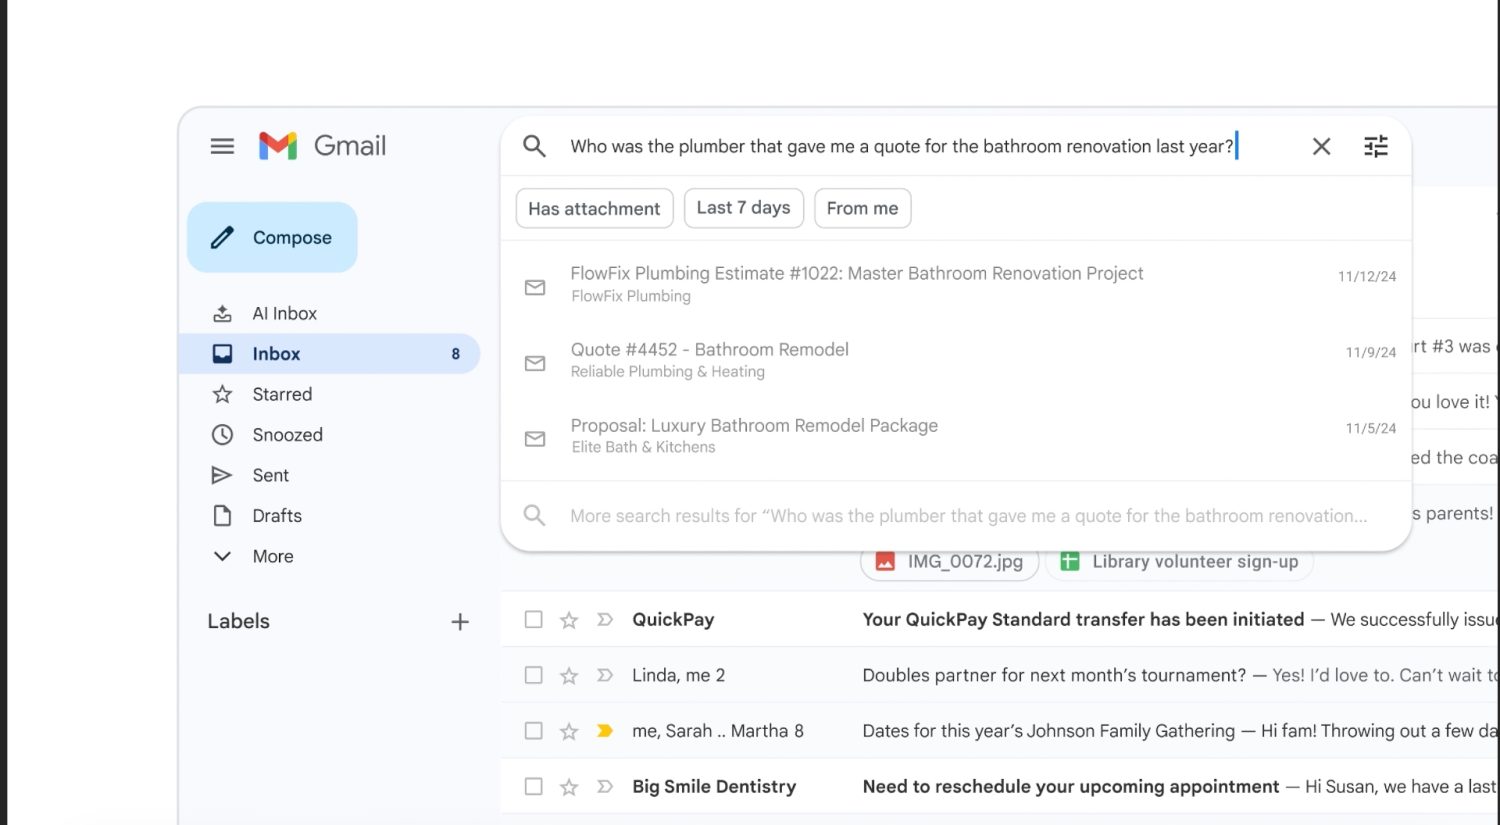1500x825 pixels.
Task: Open the Library volunteer sign-up attachment chip
Action: 1178,561
